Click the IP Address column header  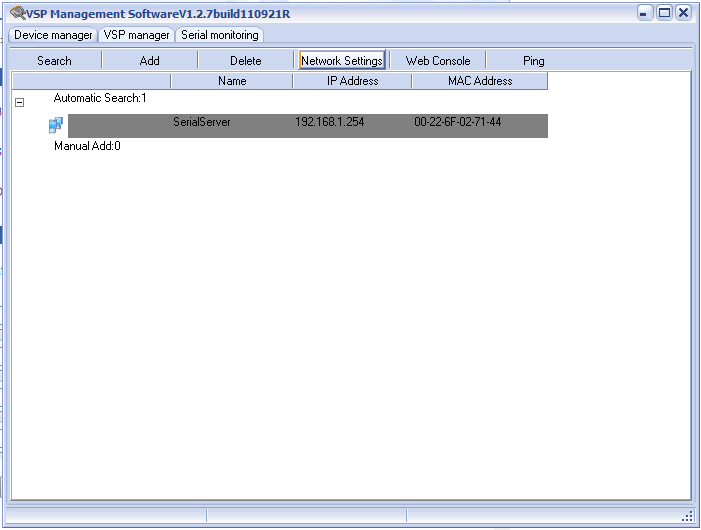click(352, 81)
